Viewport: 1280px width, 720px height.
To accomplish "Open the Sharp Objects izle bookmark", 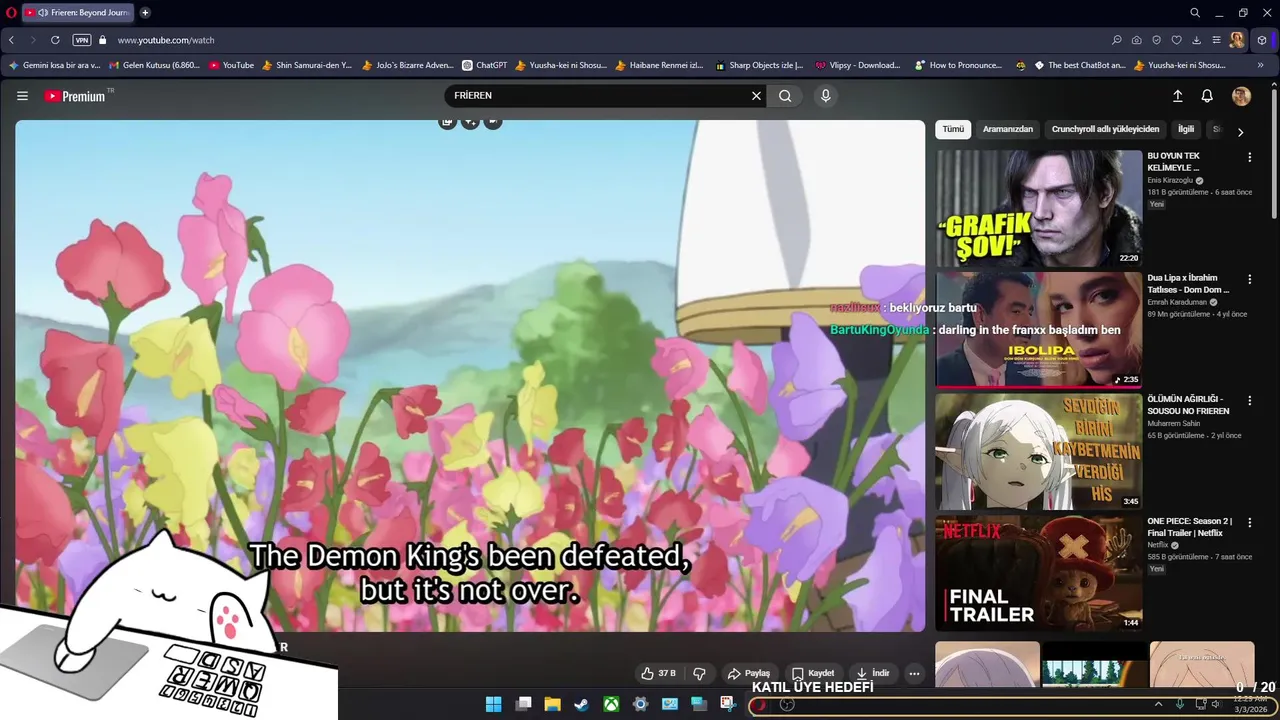I will click(x=759, y=65).
